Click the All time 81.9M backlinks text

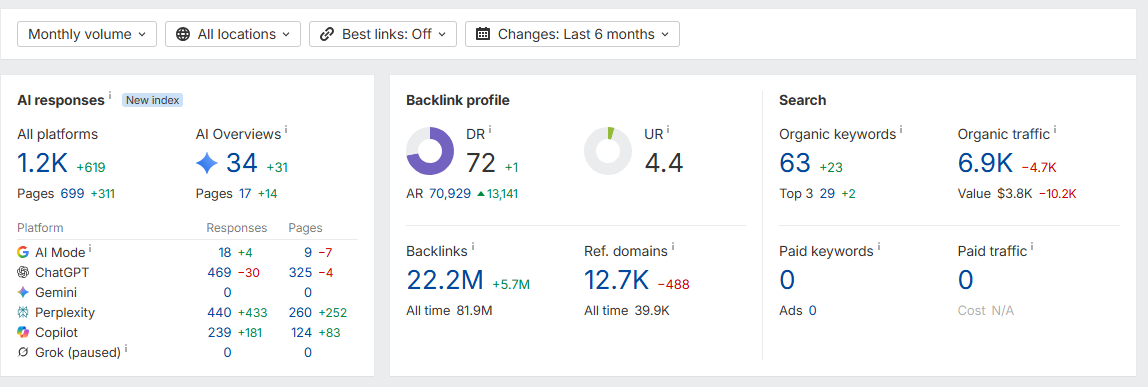(x=450, y=311)
